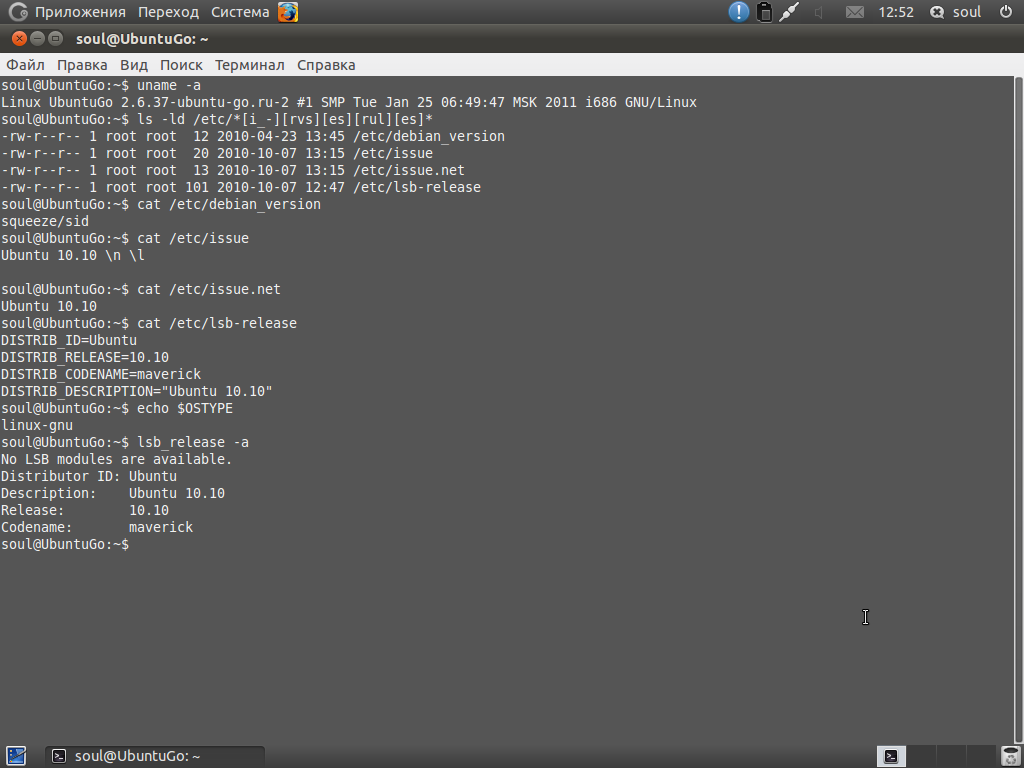Select soul@UbuntuGo taskbar window button
Screen dimensions: 1024x768
[154, 756]
